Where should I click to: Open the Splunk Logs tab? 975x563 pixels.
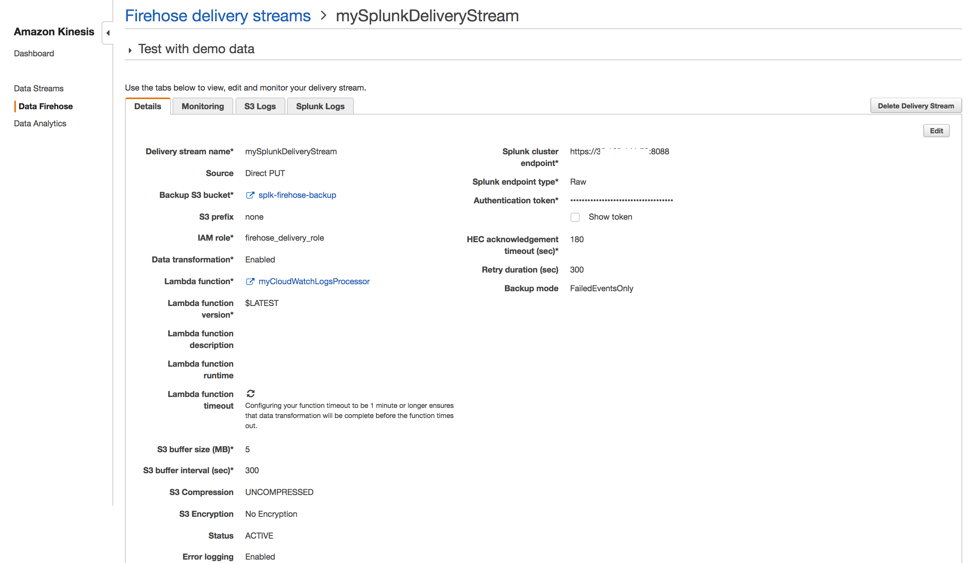[x=320, y=106]
